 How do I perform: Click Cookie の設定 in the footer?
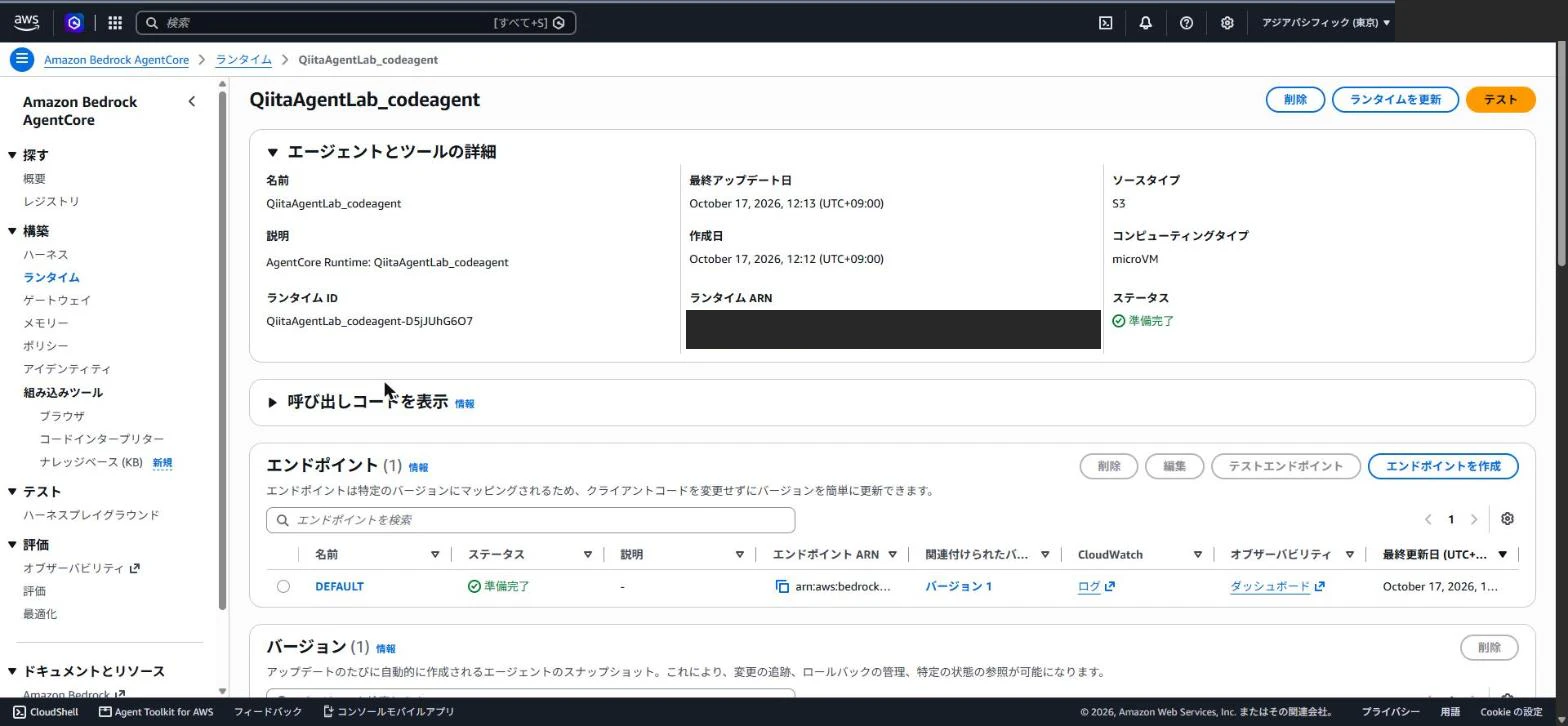click(1511, 712)
